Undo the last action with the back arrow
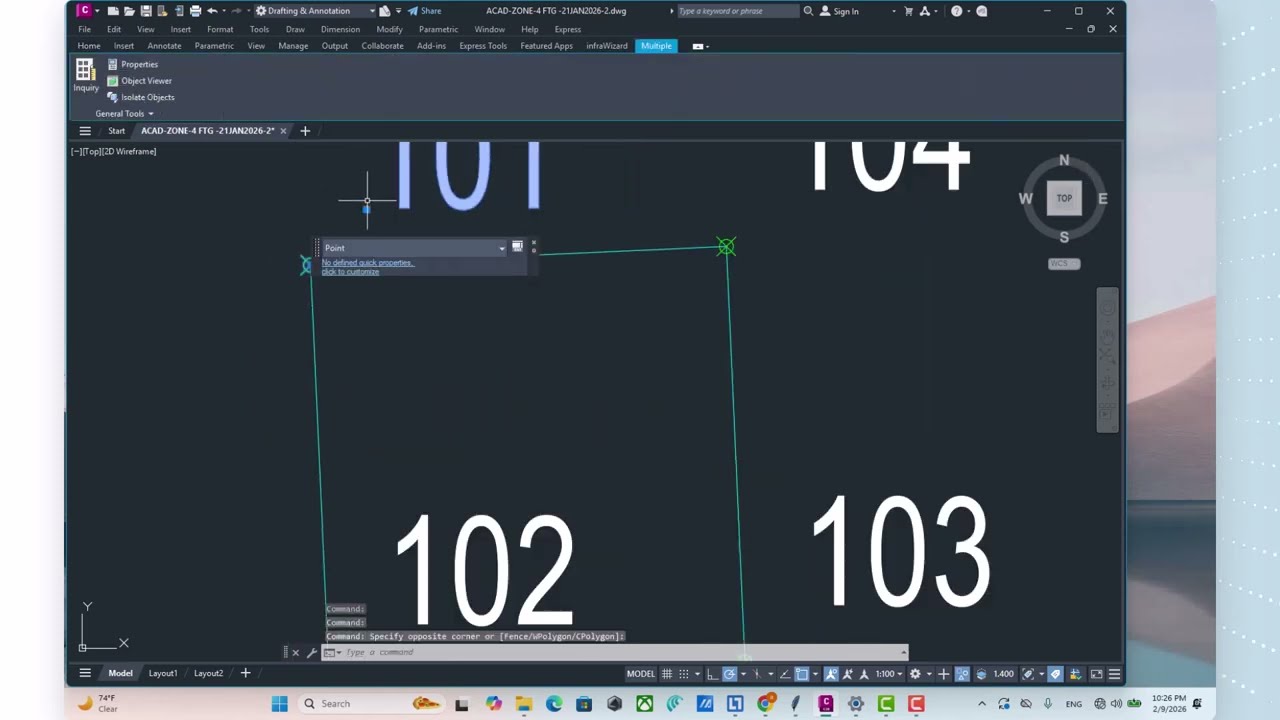 click(x=212, y=11)
